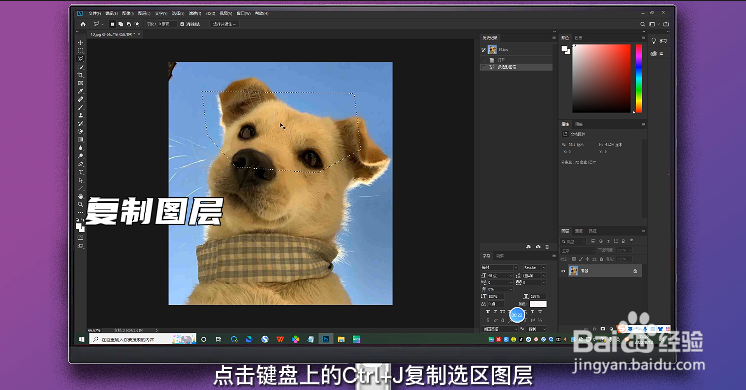The height and width of the screenshot is (390, 746).
Task: Switch to the Paragraph tab
Action: [500, 256]
